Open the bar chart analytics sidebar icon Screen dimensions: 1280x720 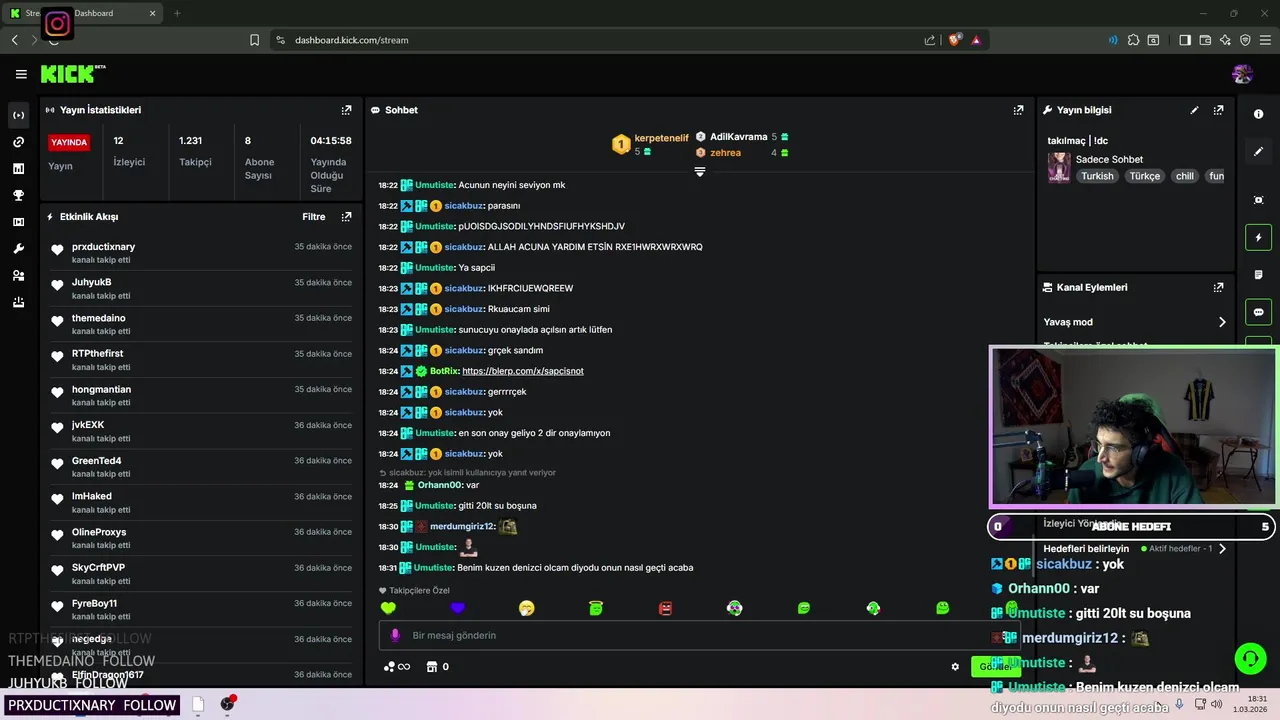coord(18,169)
